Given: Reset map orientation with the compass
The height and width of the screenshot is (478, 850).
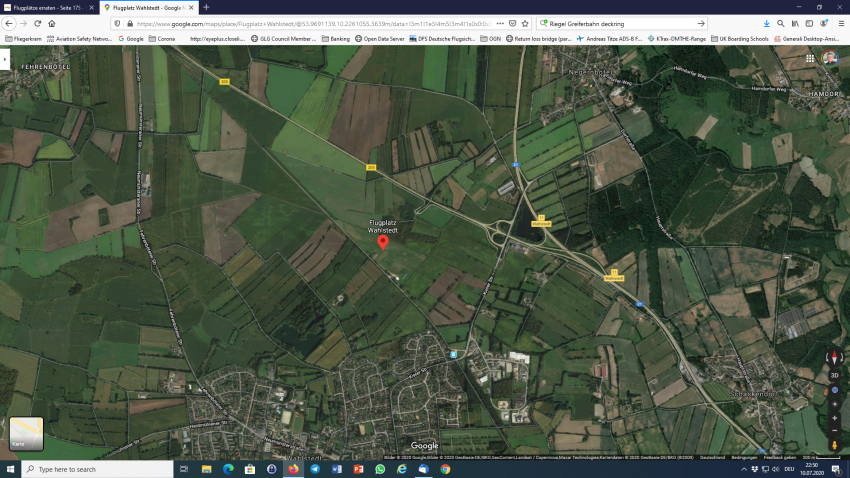Looking at the screenshot, I should click(x=834, y=358).
